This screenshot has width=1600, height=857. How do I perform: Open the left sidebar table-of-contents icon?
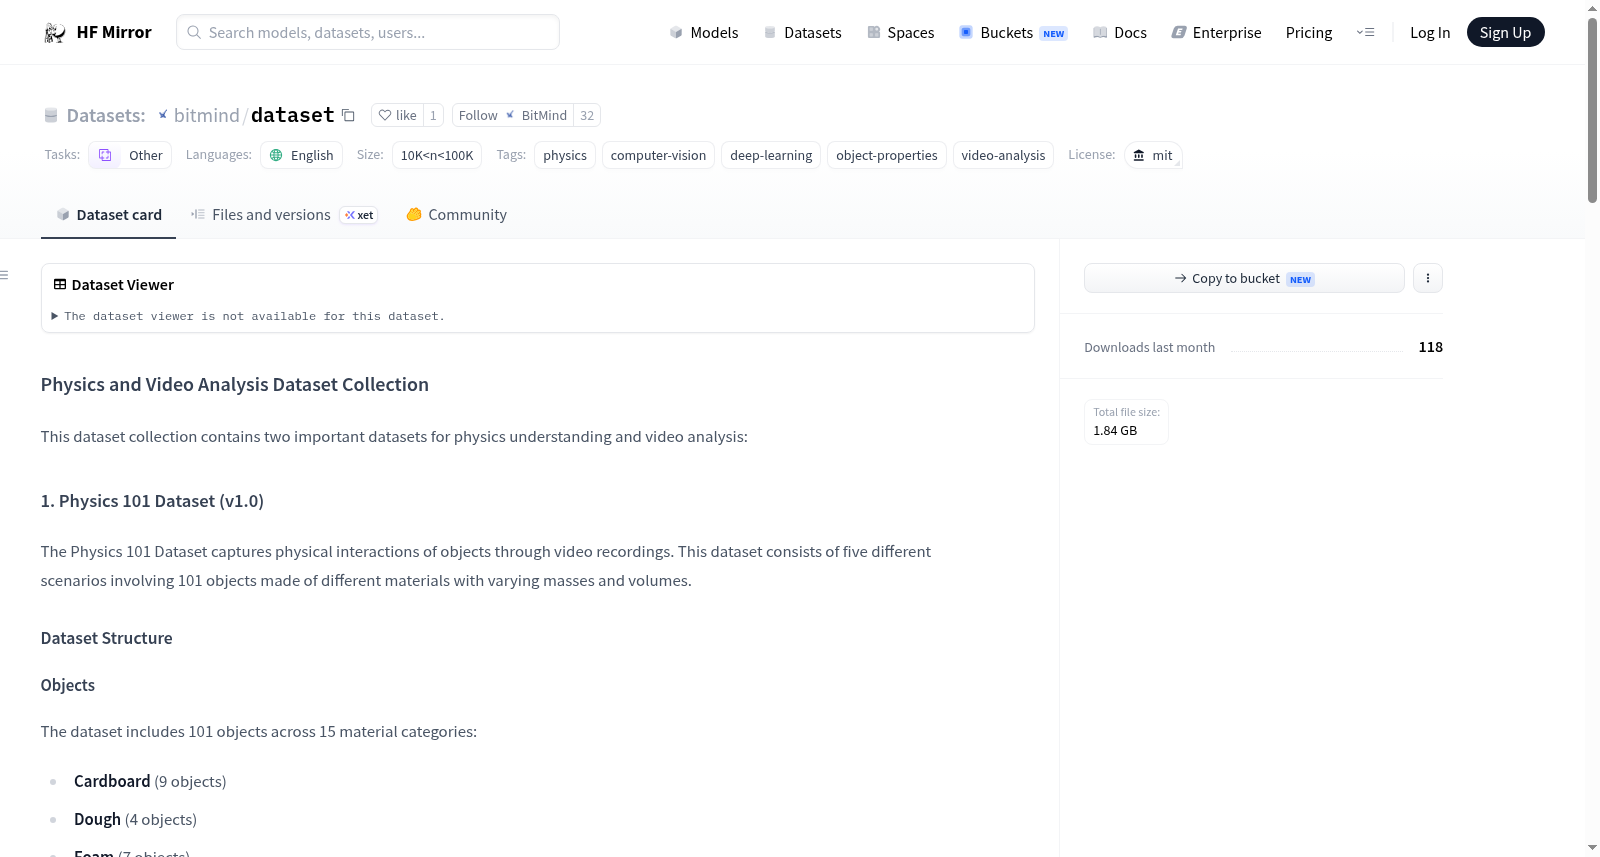point(4,275)
